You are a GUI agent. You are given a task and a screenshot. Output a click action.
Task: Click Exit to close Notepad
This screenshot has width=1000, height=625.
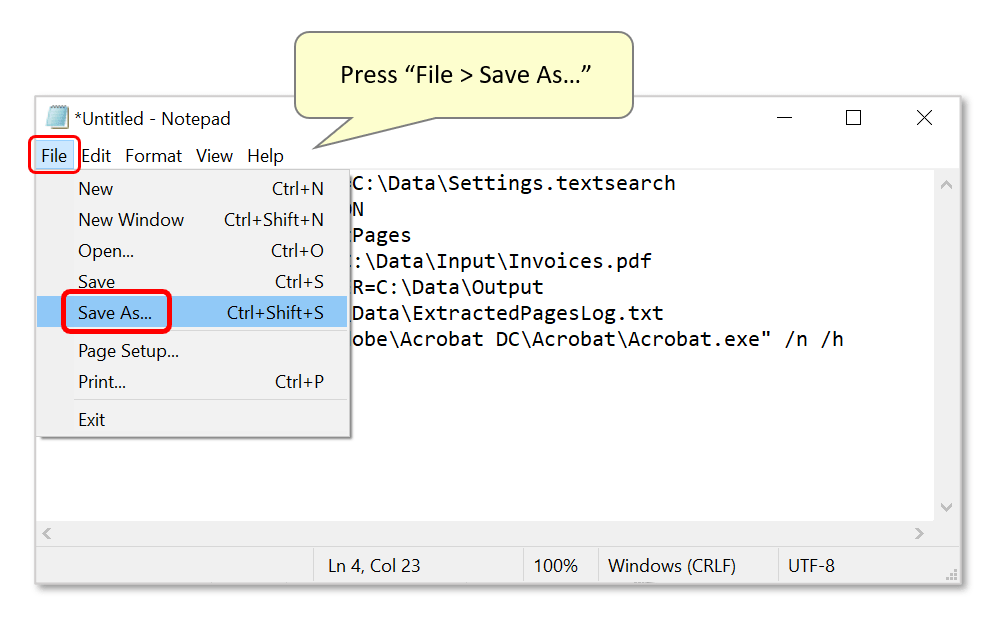coord(91,419)
